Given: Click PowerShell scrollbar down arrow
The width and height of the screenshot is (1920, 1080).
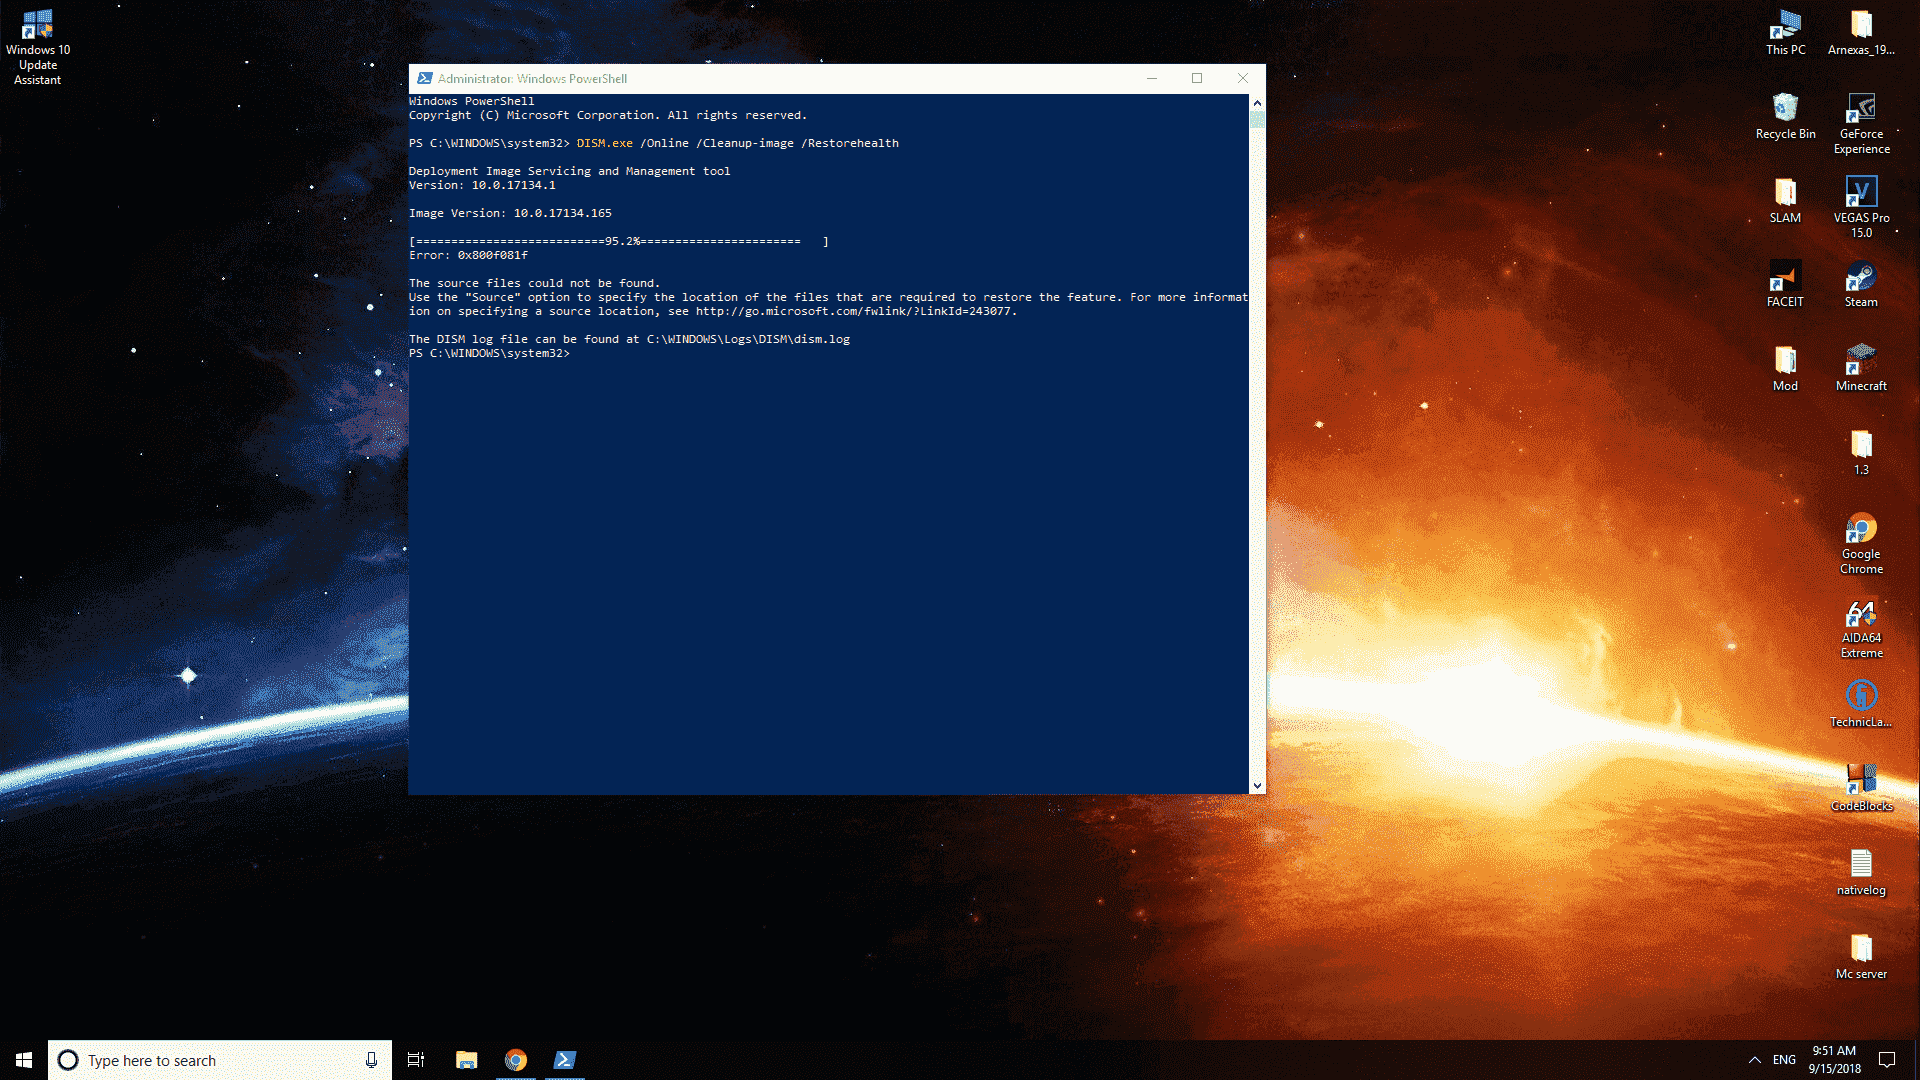Looking at the screenshot, I should (x=1257, y=786).
